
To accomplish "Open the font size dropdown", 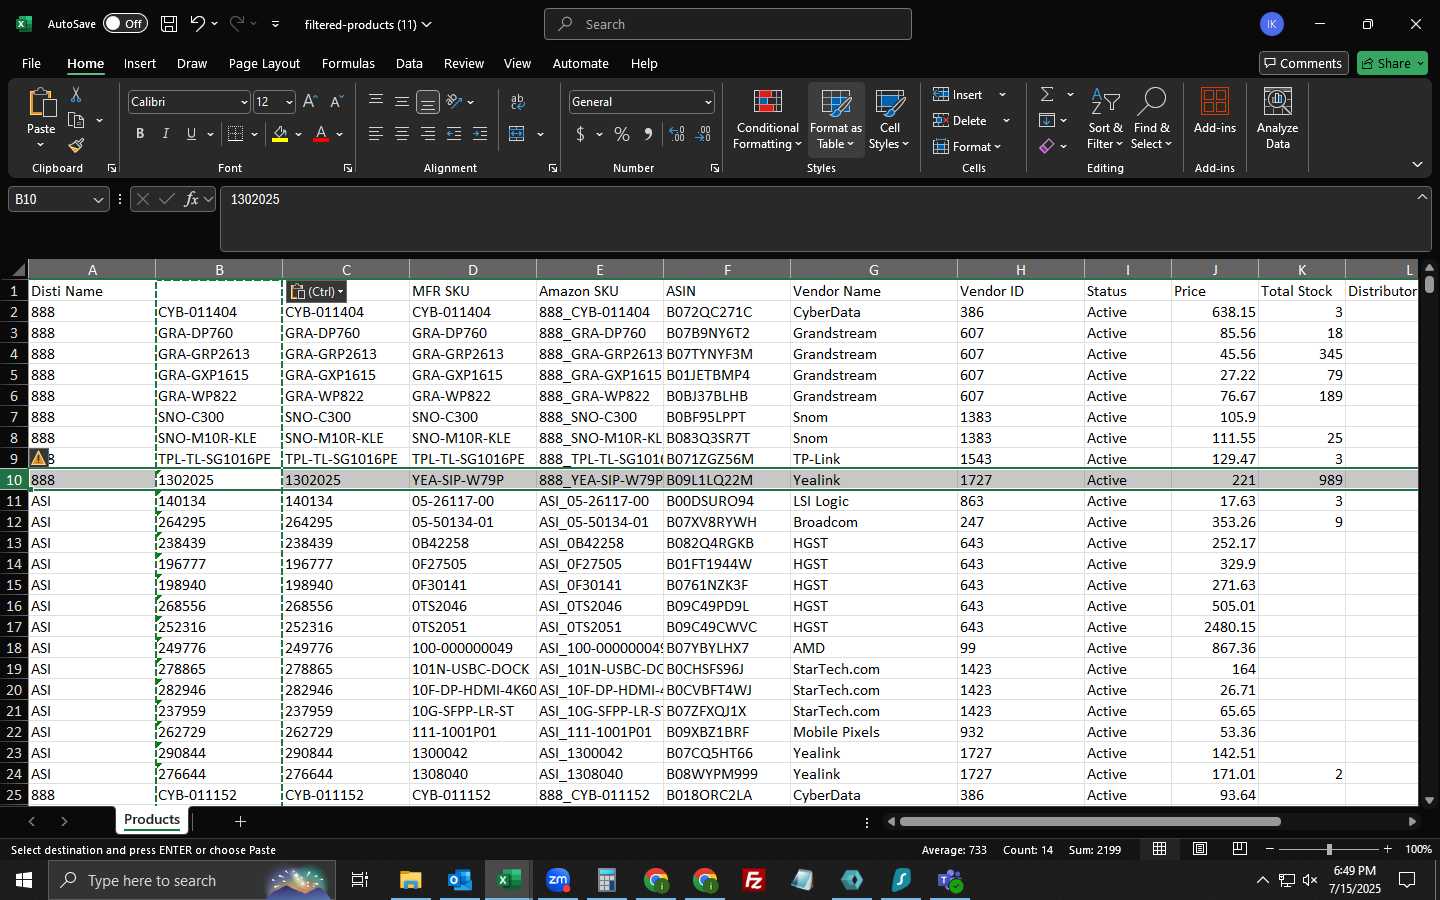I will click(289, 102).
